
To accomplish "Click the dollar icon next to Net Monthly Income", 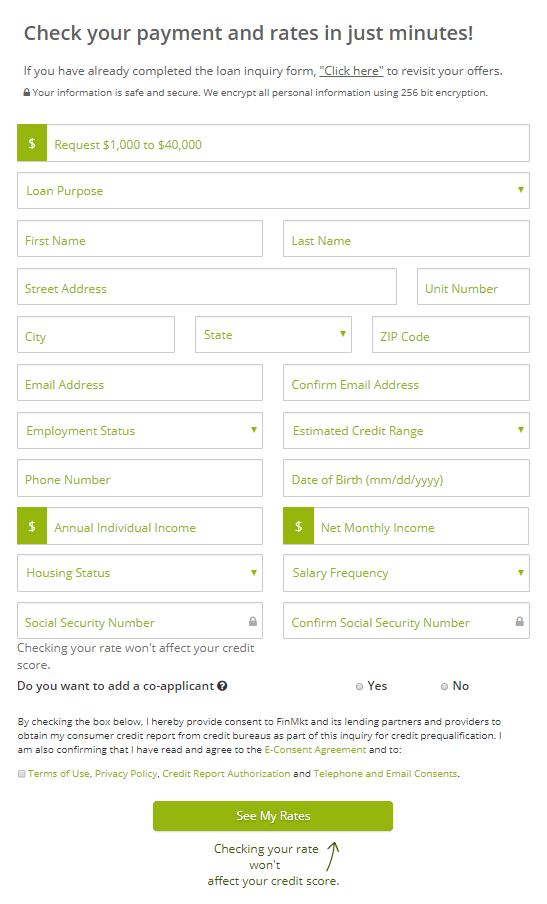I will point(299,526).
